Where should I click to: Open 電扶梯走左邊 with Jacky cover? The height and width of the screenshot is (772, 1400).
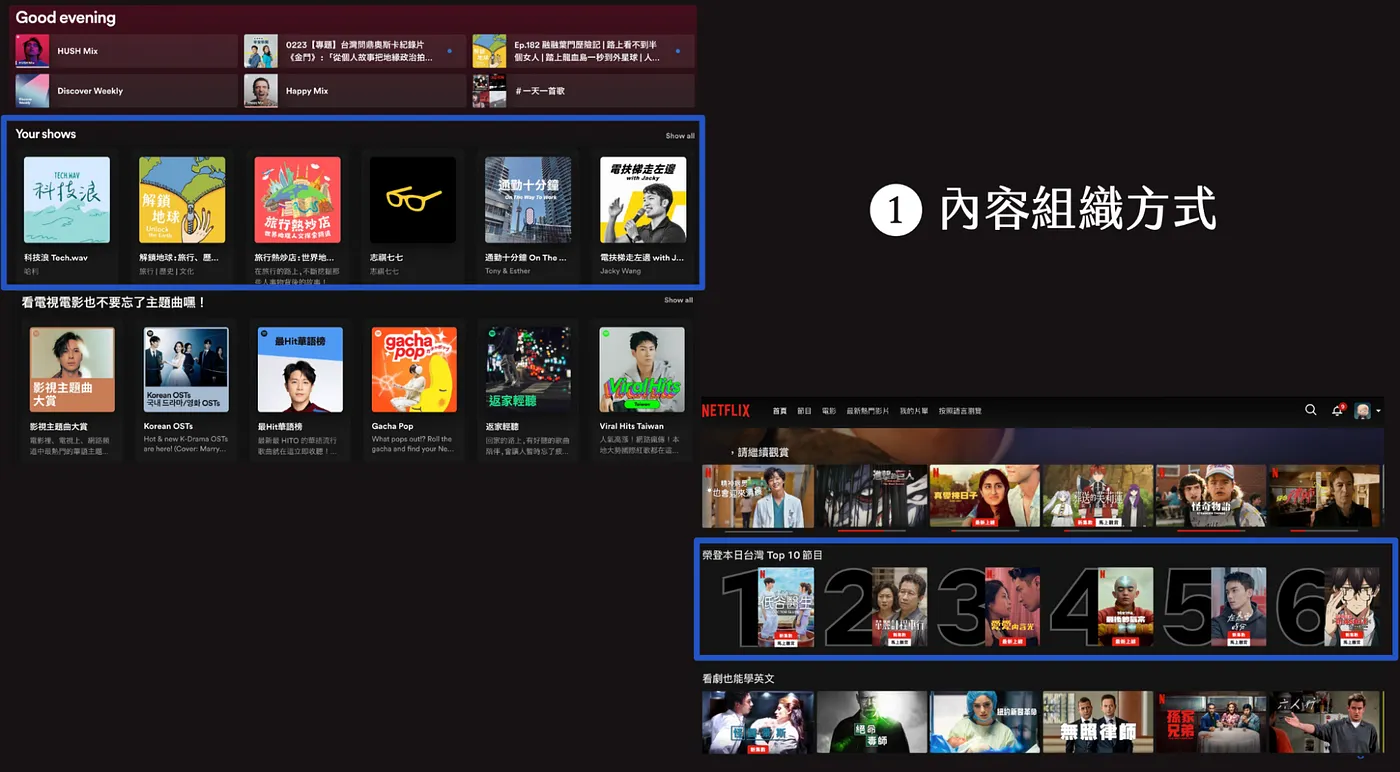(643, 200)
